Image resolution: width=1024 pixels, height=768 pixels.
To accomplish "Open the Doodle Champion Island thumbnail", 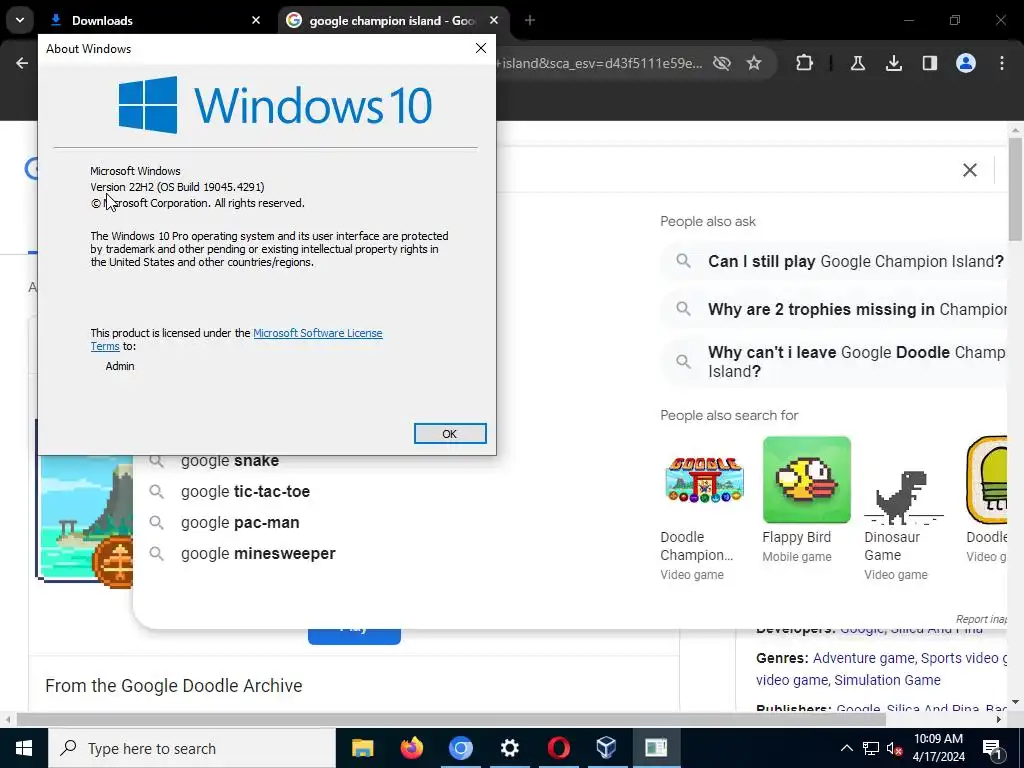I will (705, 480).
